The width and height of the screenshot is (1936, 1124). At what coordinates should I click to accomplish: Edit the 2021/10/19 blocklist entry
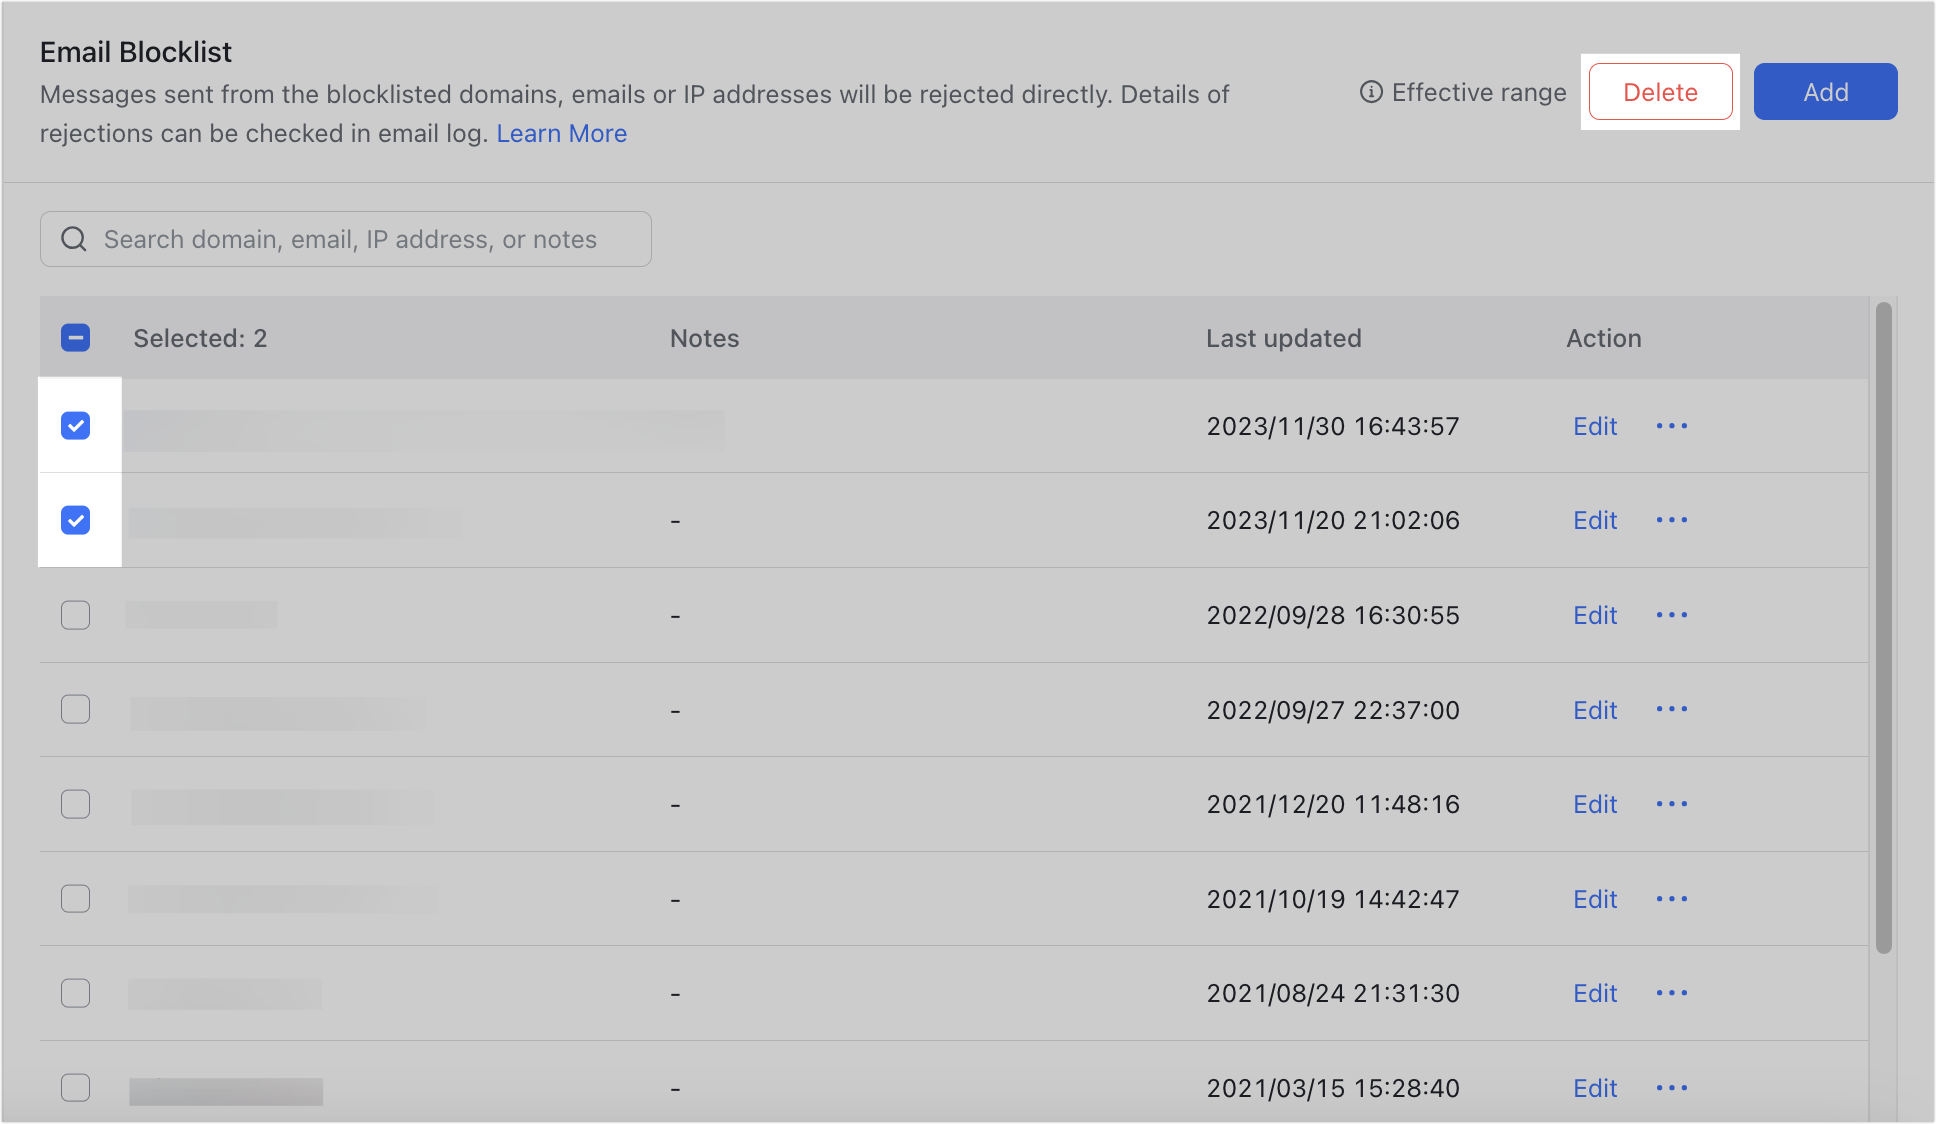1594,898
